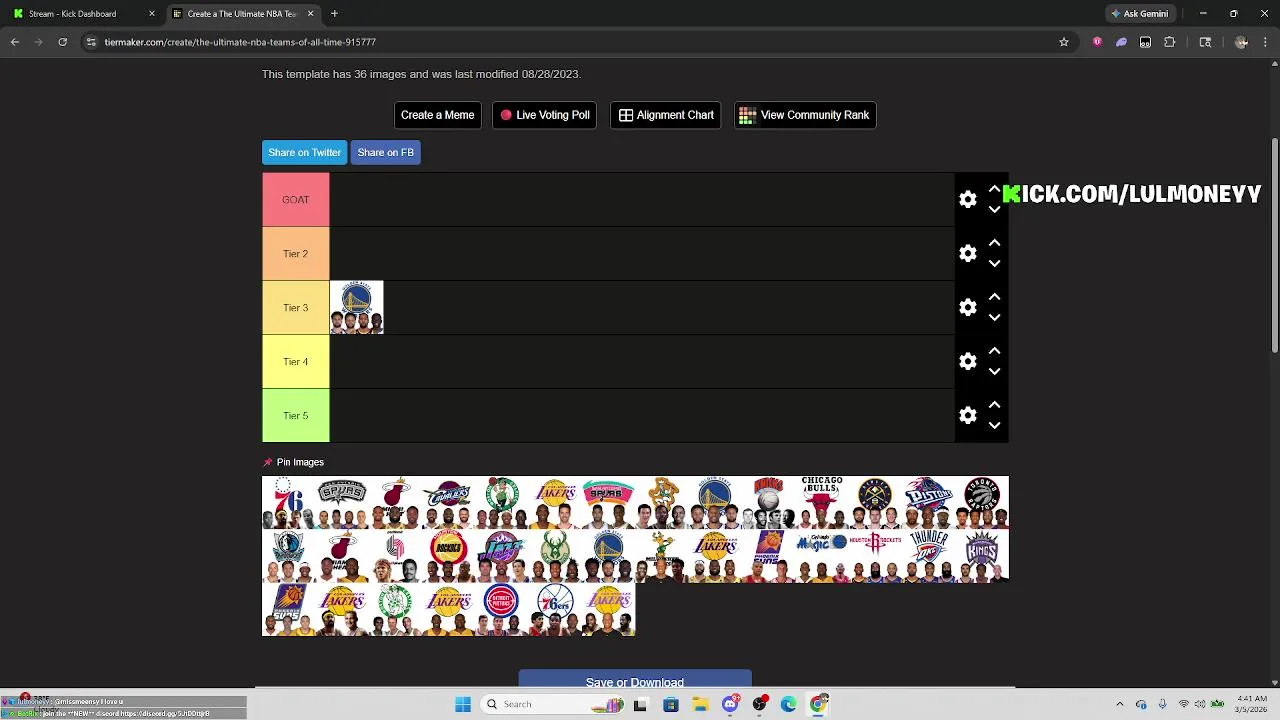1280x720 pixels.
Task: Select the Dallas Mavericks team image
Action: click(288, 556)
